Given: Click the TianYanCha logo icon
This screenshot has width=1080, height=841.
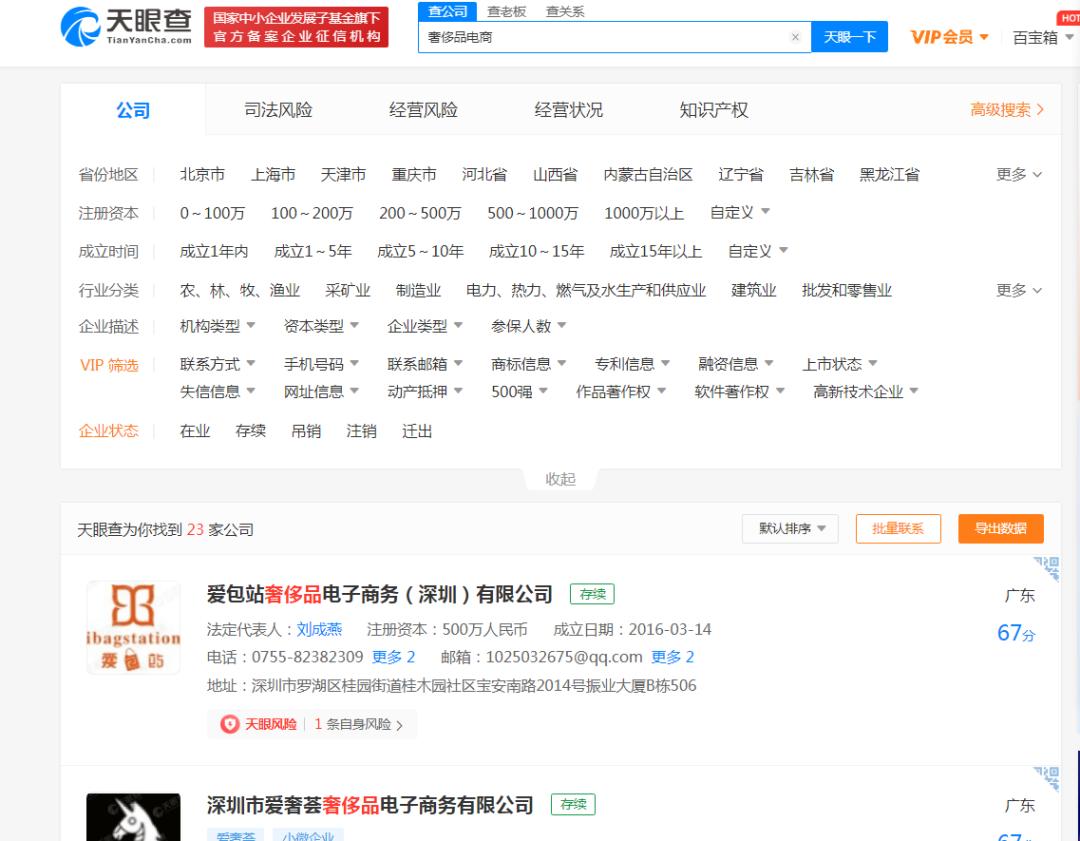Looking at the screenshot, I should (80, 27).
